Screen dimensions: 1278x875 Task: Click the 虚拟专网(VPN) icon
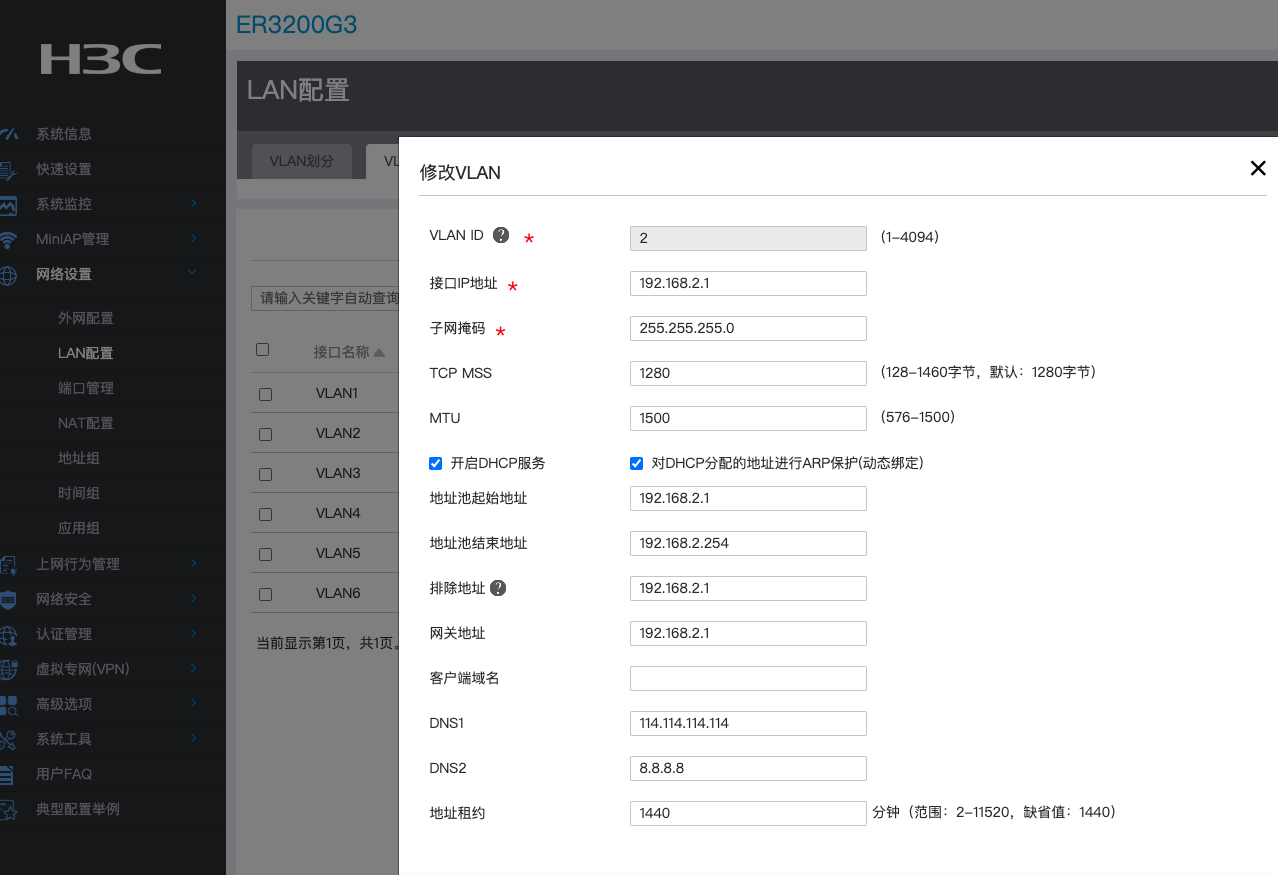click(x=8, y=670)
